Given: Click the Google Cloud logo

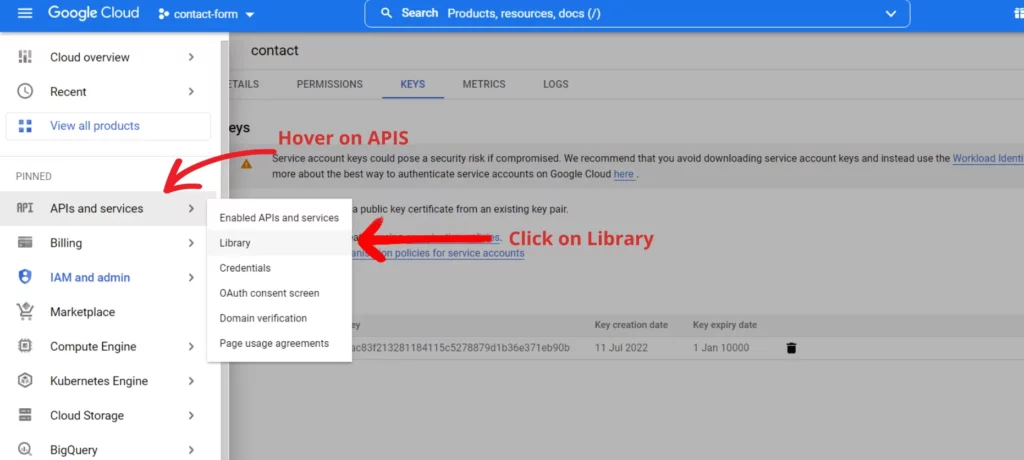Looking at the screenshot, I should pyautogui.click(x=93, y=13).
